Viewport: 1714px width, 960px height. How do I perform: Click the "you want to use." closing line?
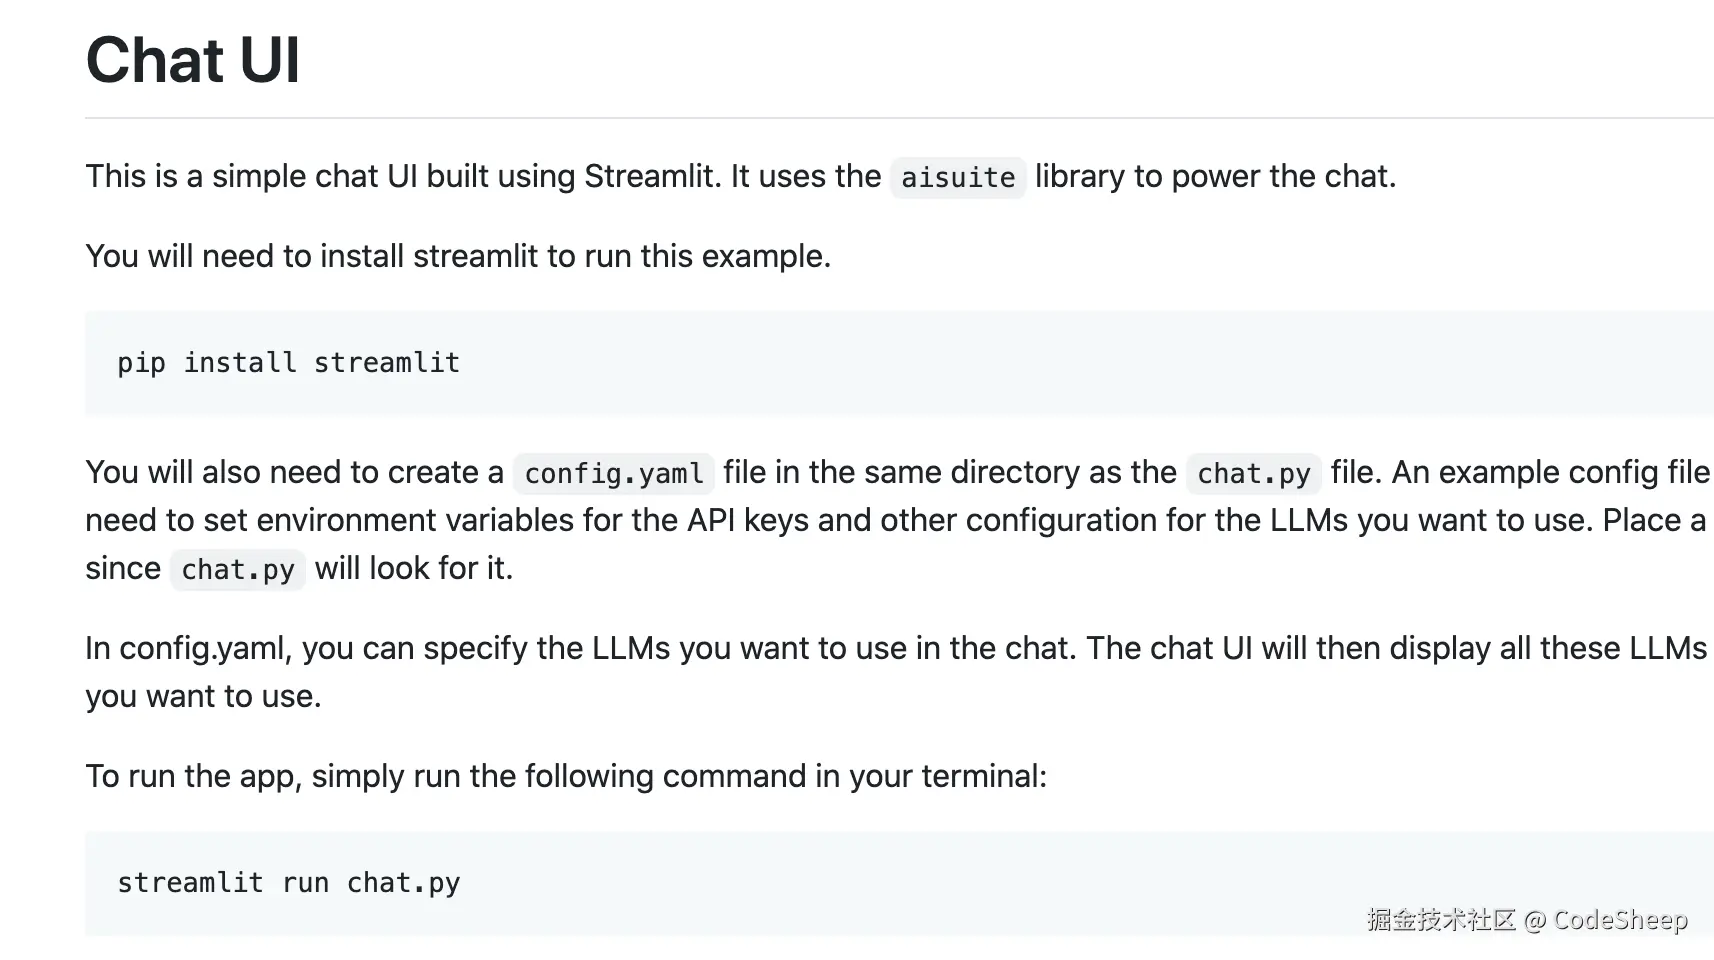click(203, 697)
